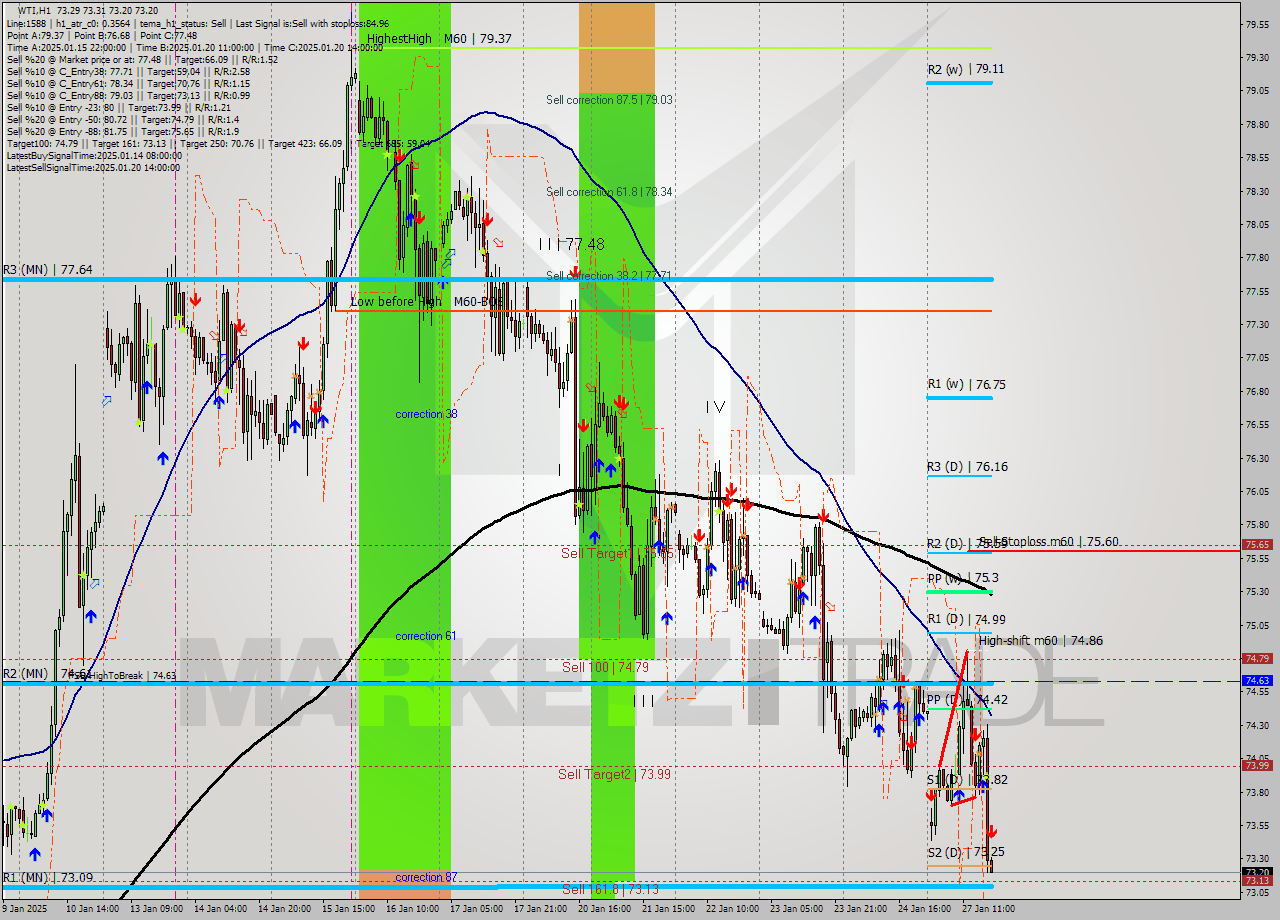Select the 'HighestHigh M60 | 79.37' label

click(x=439, y=39)
